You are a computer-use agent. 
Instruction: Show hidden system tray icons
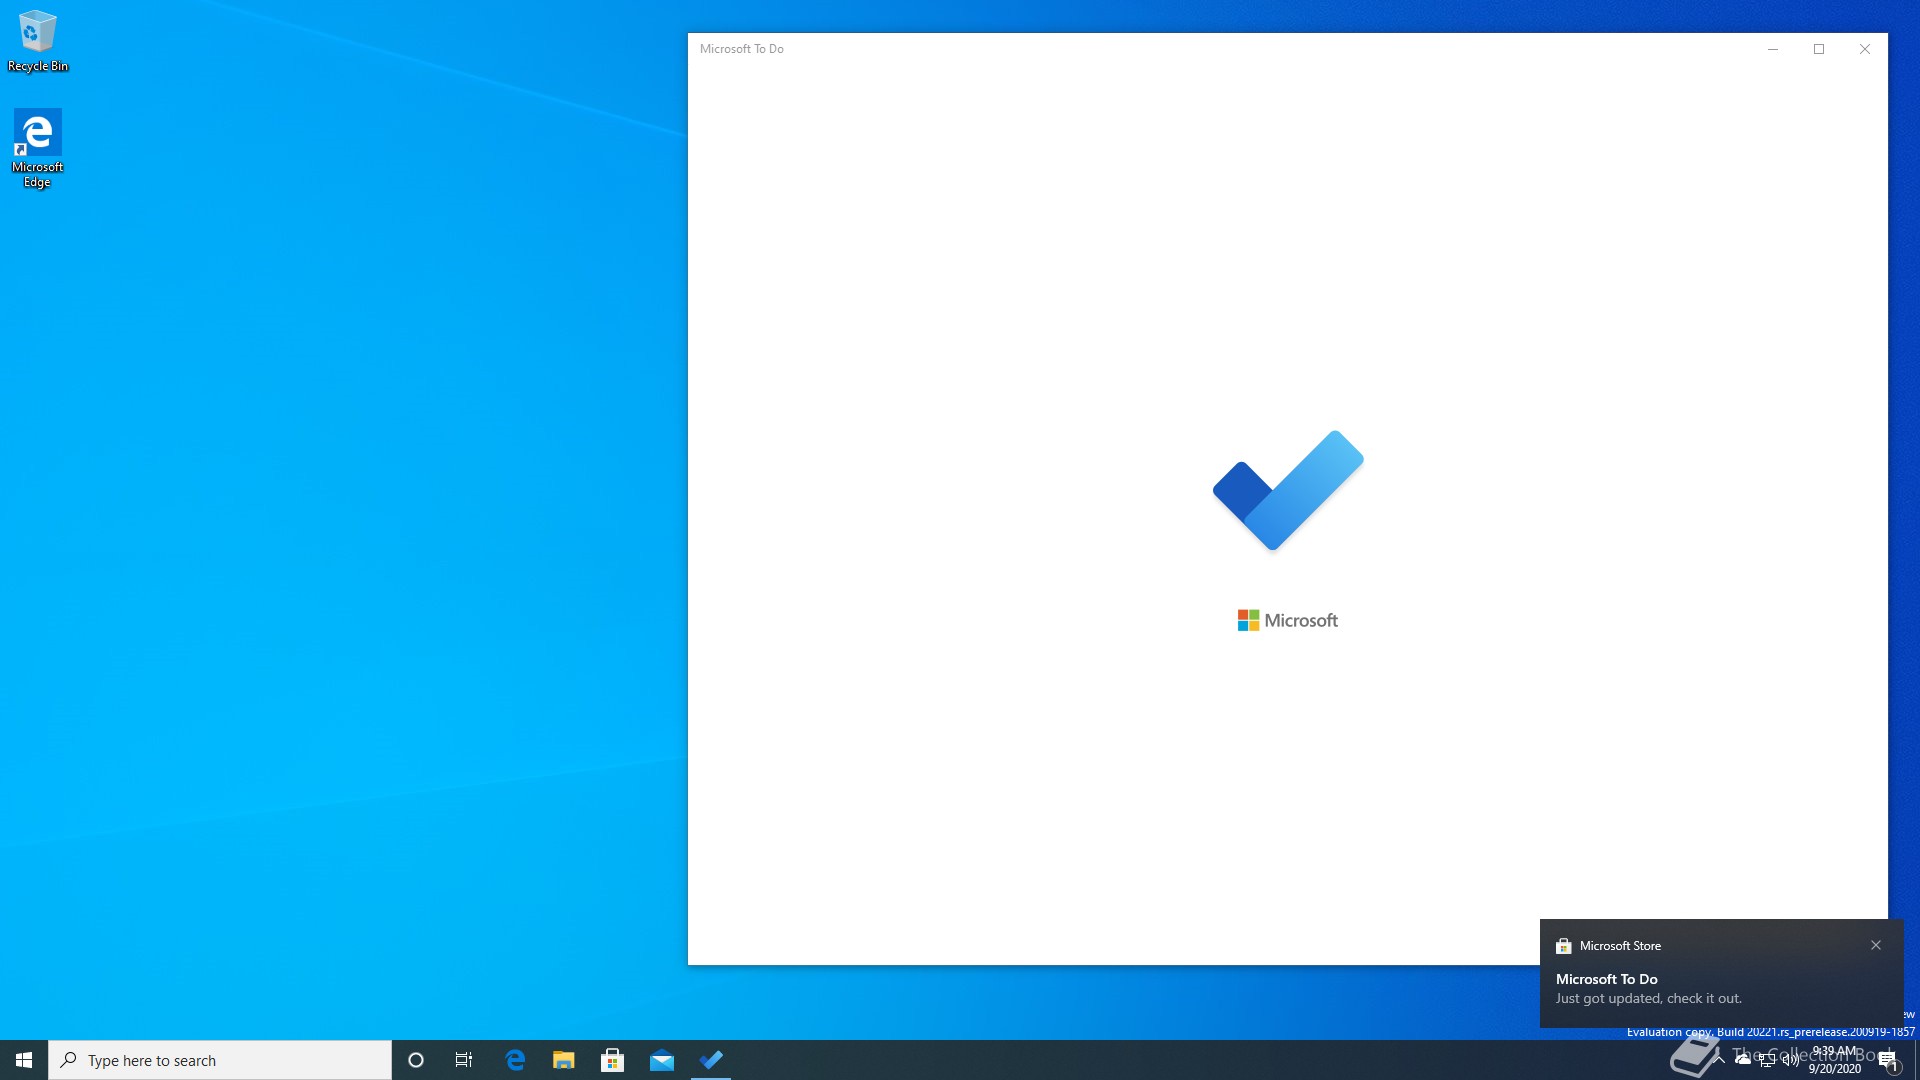(1719, 1060)
